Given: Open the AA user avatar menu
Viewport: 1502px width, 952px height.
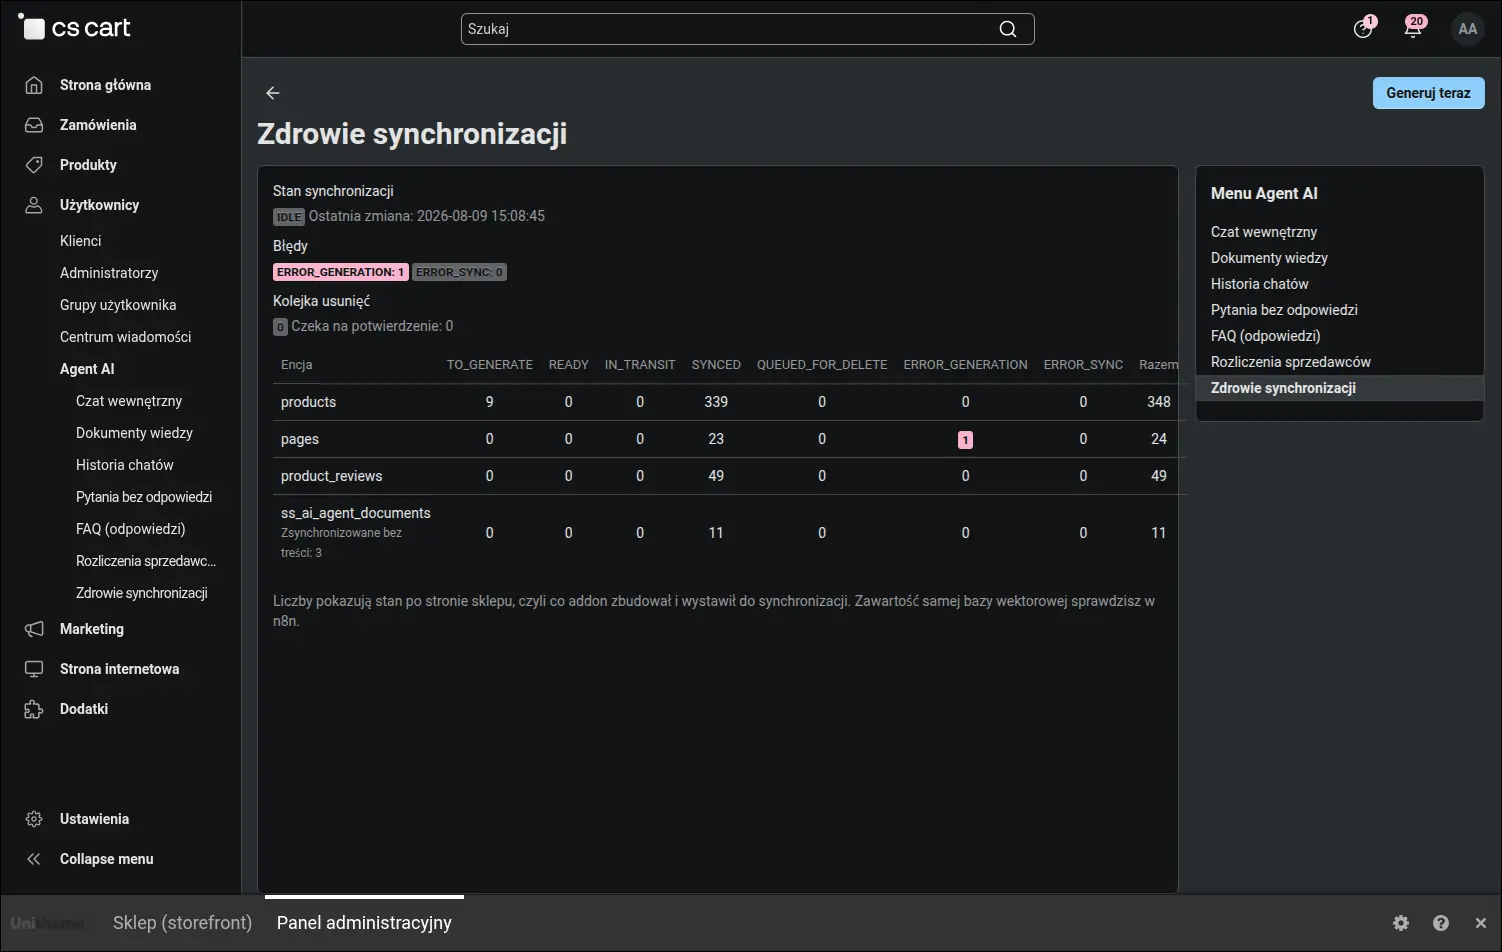Looking at the screenshot, I should click(x=1467, y=29).
